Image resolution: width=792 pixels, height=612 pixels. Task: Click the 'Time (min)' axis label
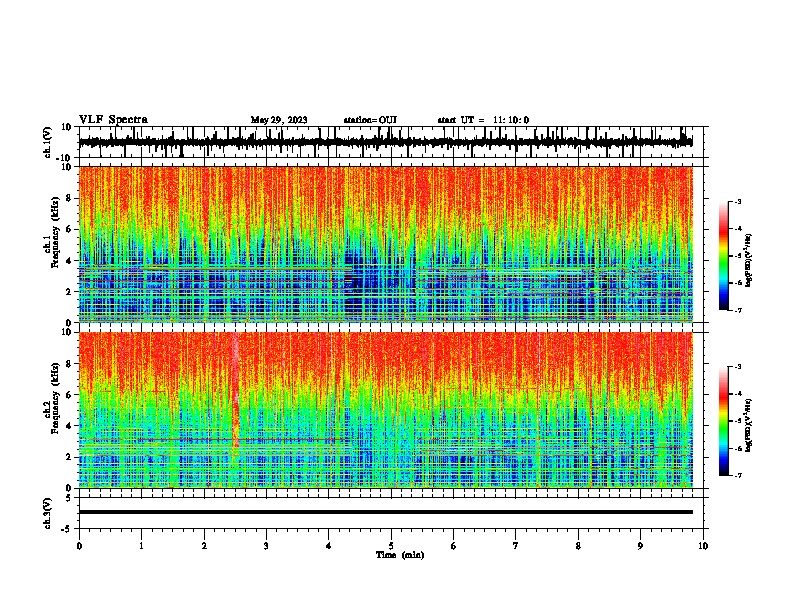(x=400, y=555)
